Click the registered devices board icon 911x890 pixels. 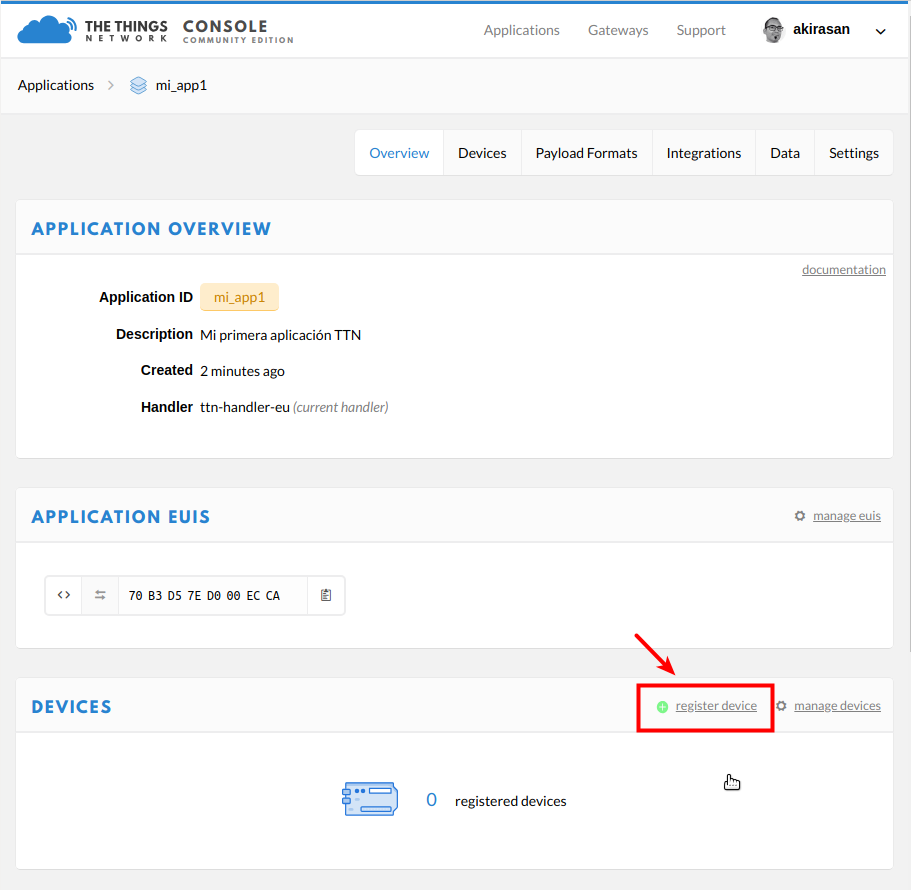[370, 799]
